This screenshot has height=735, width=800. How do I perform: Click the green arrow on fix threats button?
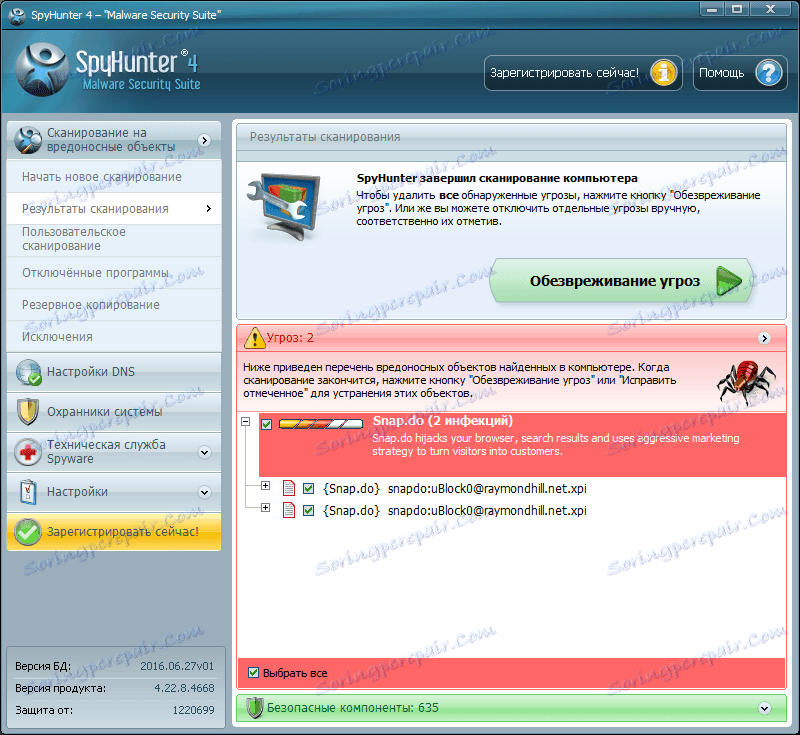point(729,281)
